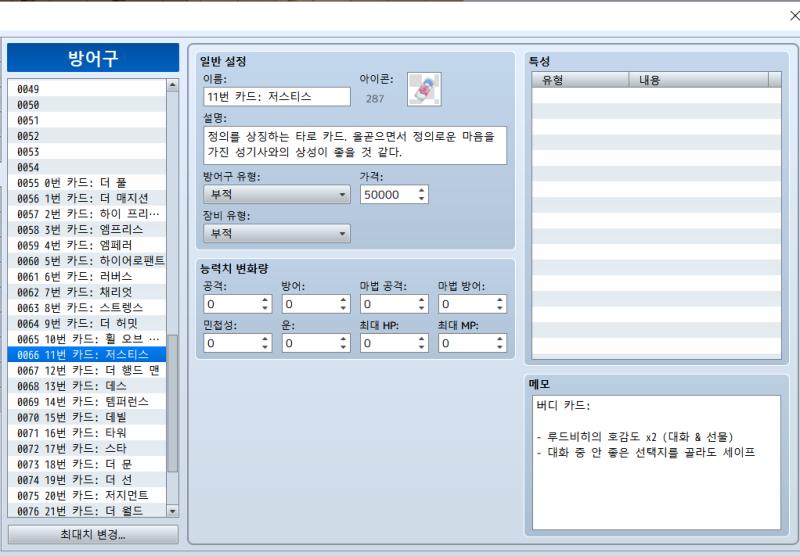Image resolution: width=800 pixels, height=556 pixels.
Task: Open the 방어구 유형 dropdown
Action: [277, 194]
